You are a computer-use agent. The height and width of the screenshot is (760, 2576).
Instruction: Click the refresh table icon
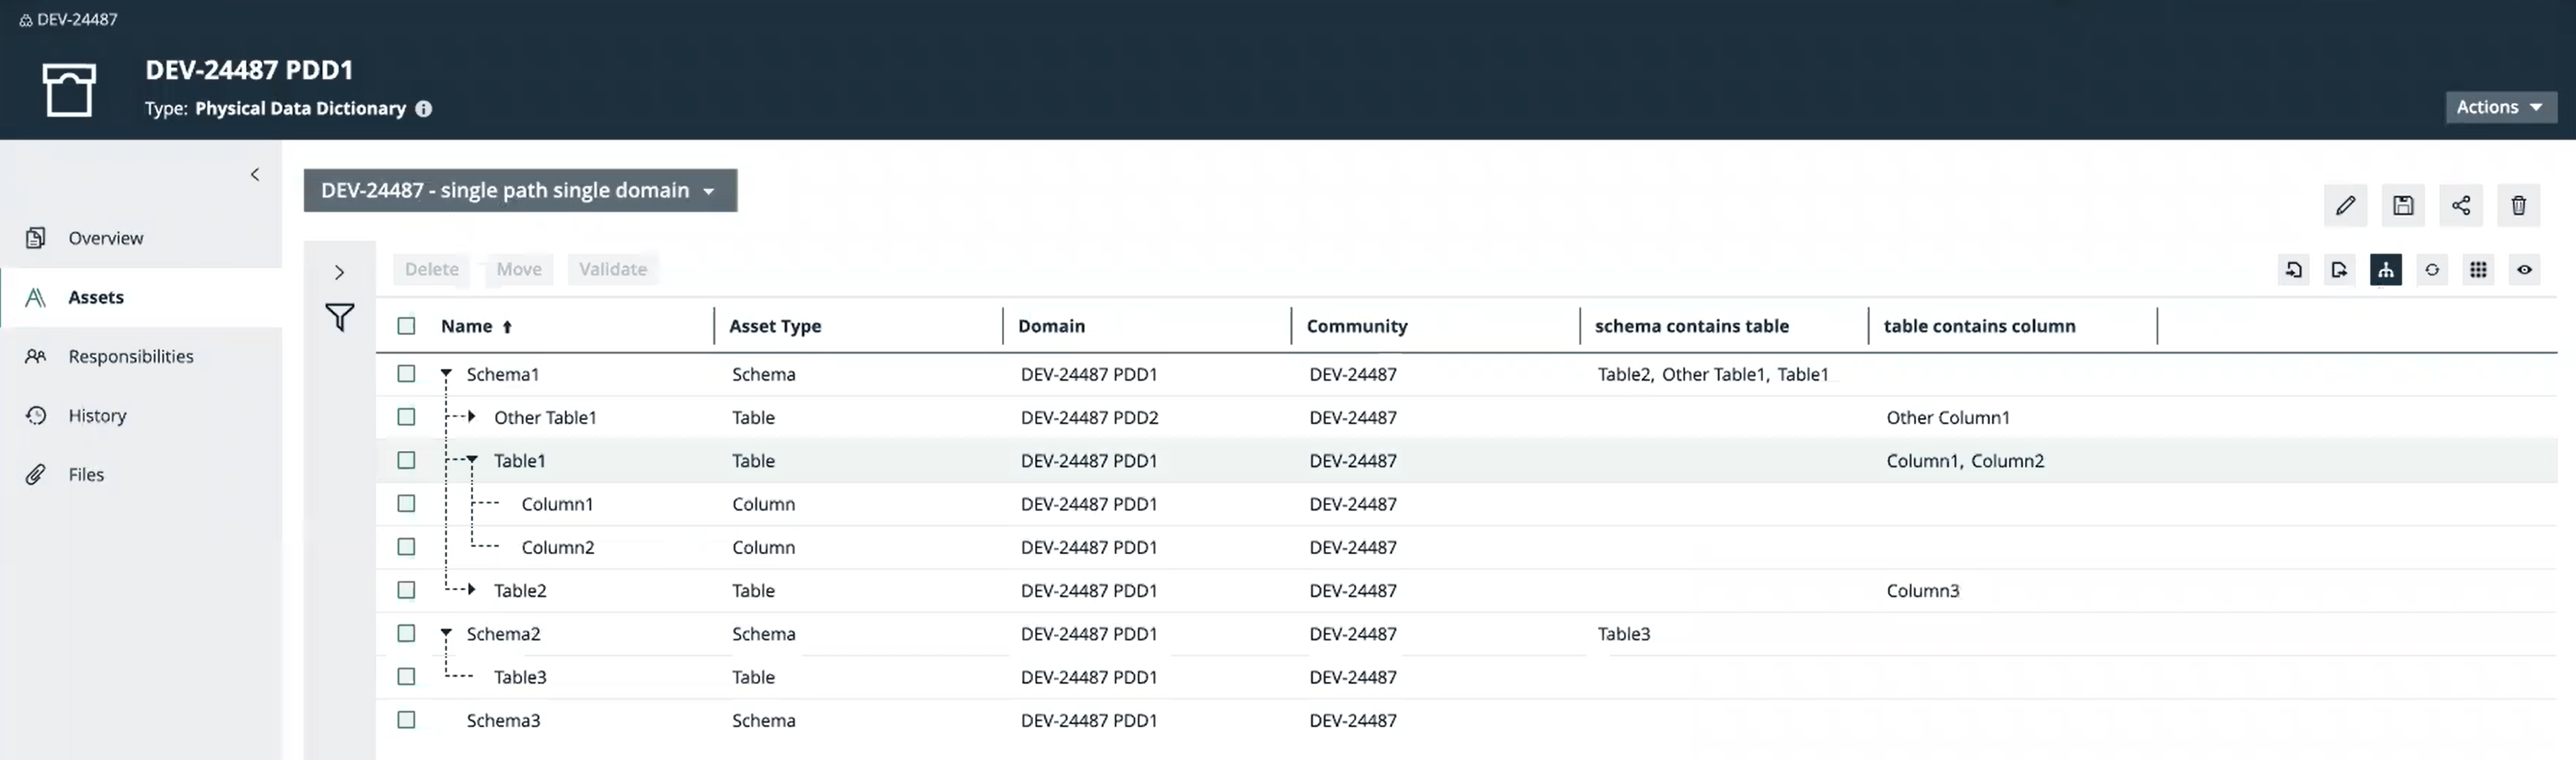pos(2431,270)
